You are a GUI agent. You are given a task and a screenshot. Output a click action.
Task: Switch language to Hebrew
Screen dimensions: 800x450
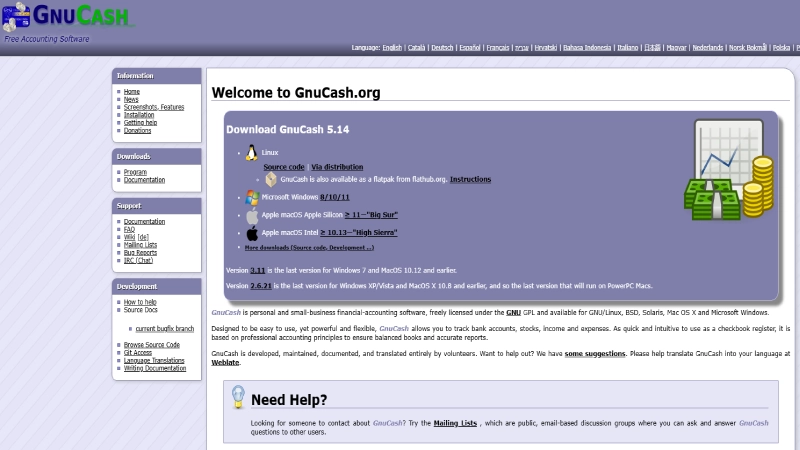coord(521,47)
